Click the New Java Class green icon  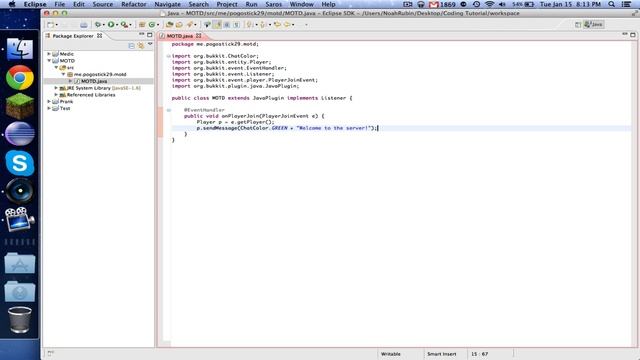tap(151, 25)
